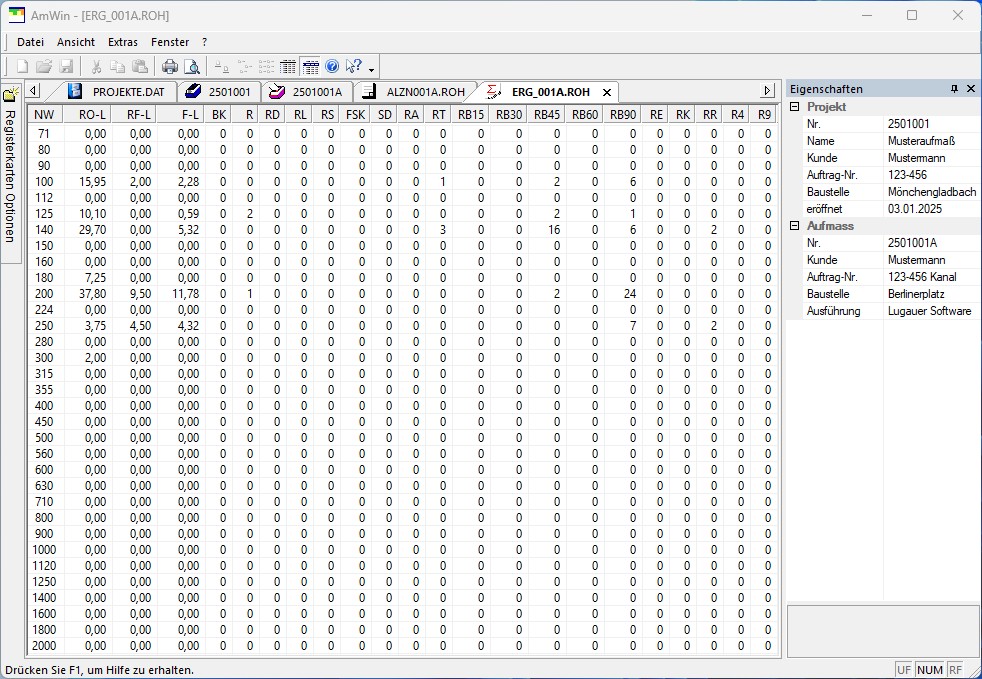Viewport: 982px width, 679px height.
Task: Open the Fenster menu
Action: pos(170,42)
